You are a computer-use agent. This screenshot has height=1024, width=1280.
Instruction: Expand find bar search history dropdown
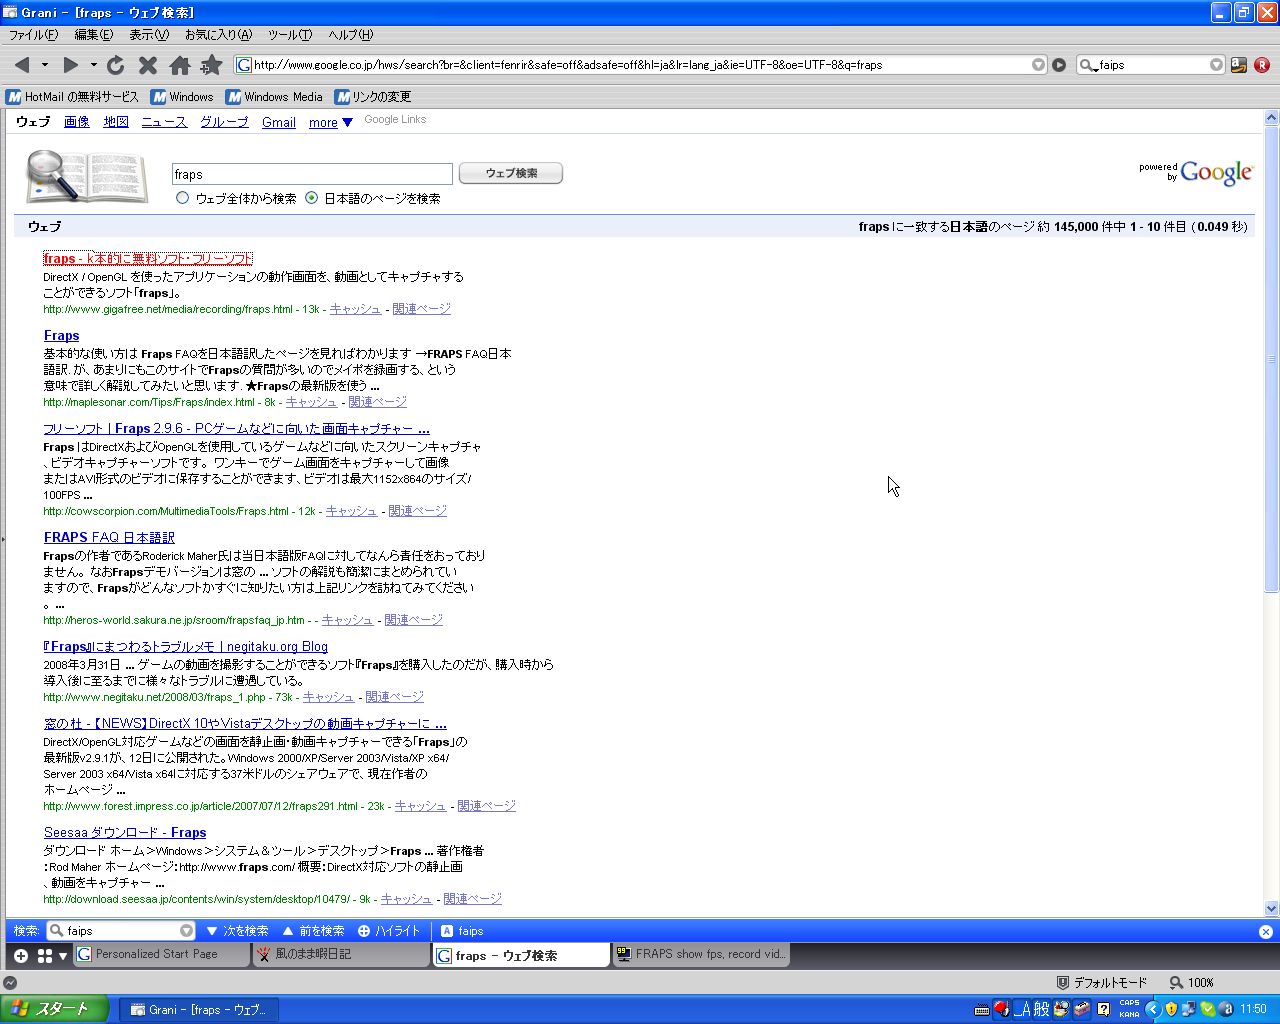pyautogui.click(x=186, y=931)
